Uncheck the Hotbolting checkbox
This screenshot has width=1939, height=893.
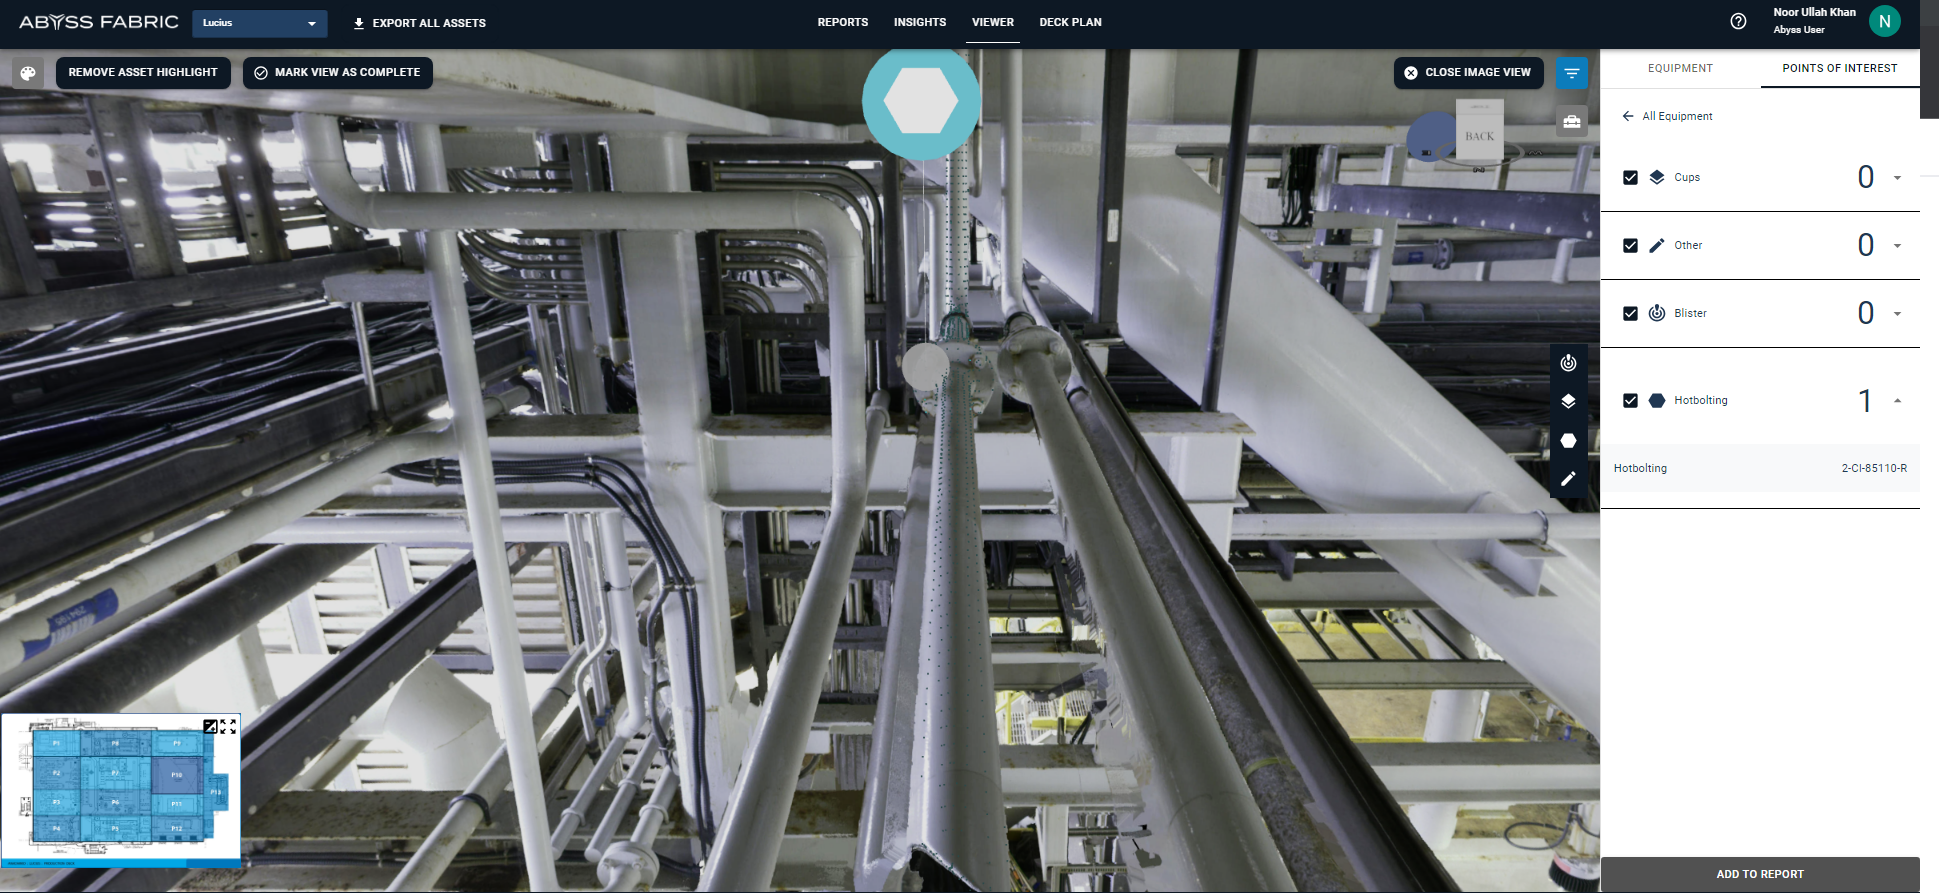1630,400
